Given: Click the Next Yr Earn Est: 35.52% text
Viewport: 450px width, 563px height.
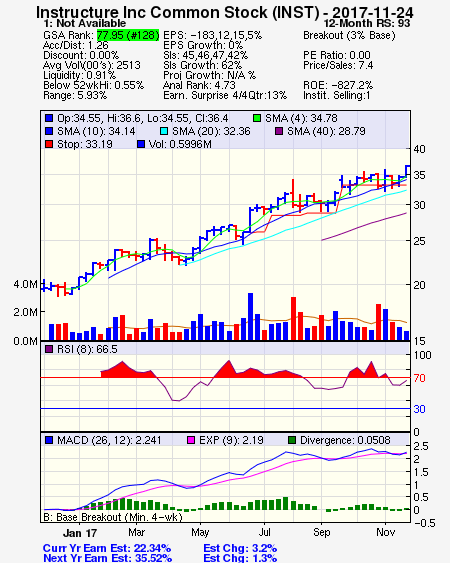Looking at the screenshot, I should 107,558.
